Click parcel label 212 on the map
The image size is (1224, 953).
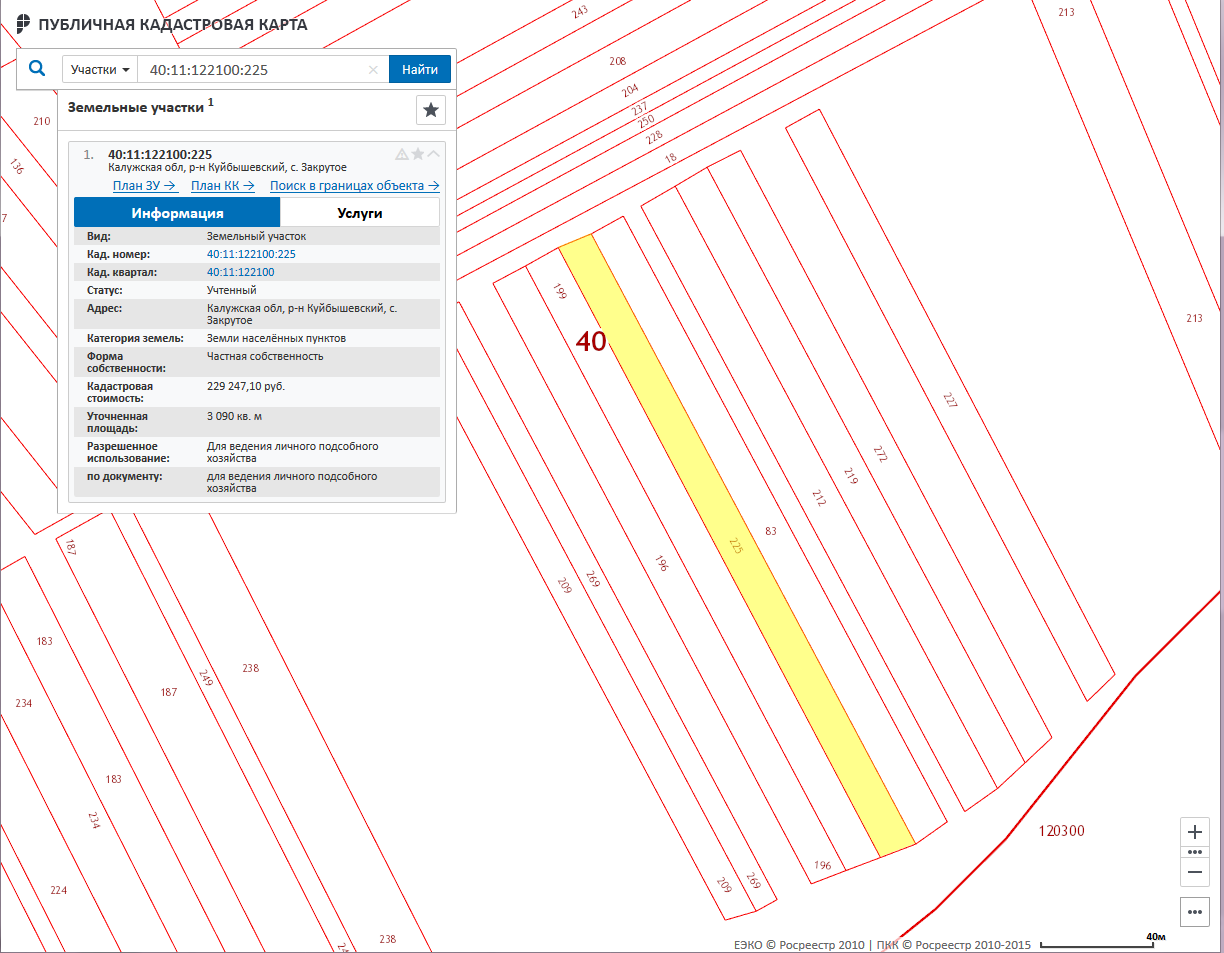coord(820,498)
